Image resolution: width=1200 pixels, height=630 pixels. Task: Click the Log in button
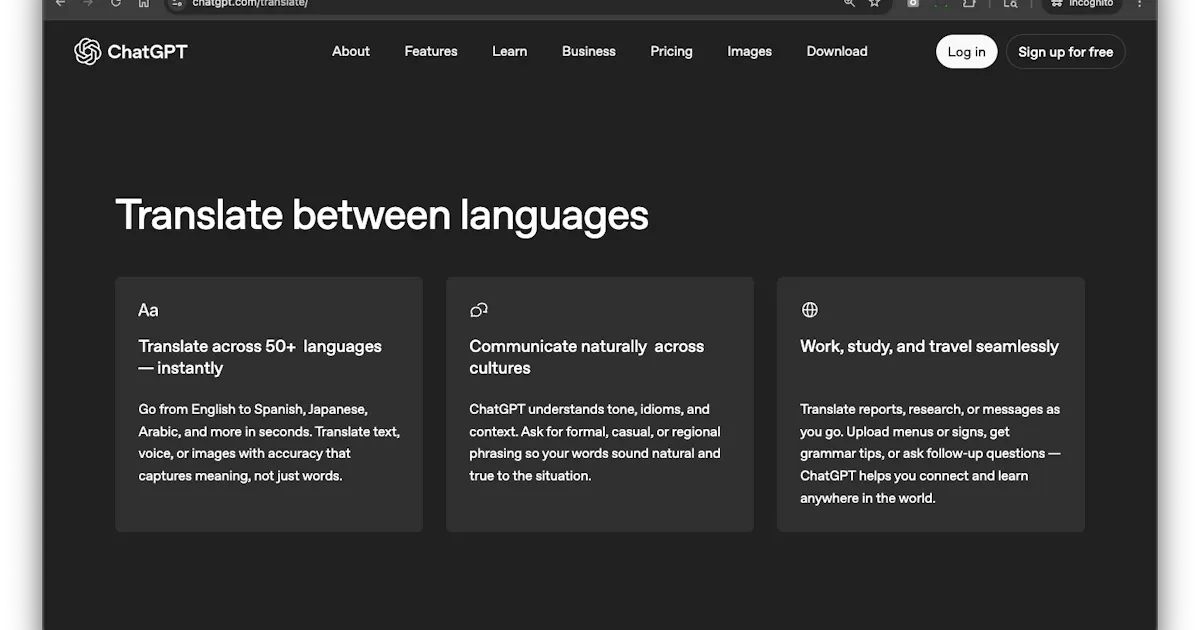tap(966, 52)
